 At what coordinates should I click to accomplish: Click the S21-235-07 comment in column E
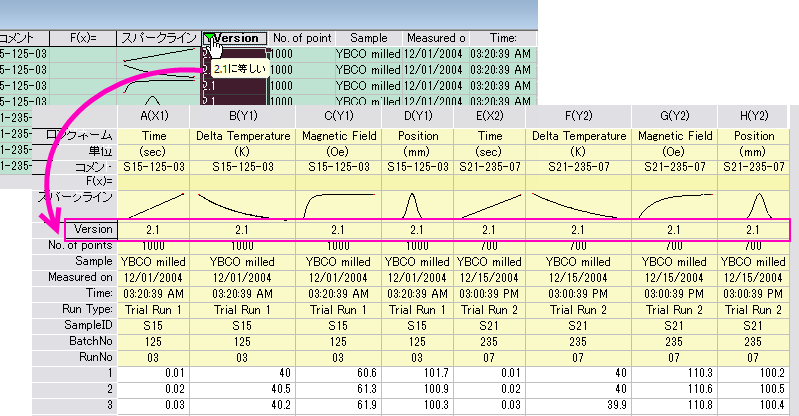pos(489,167)
